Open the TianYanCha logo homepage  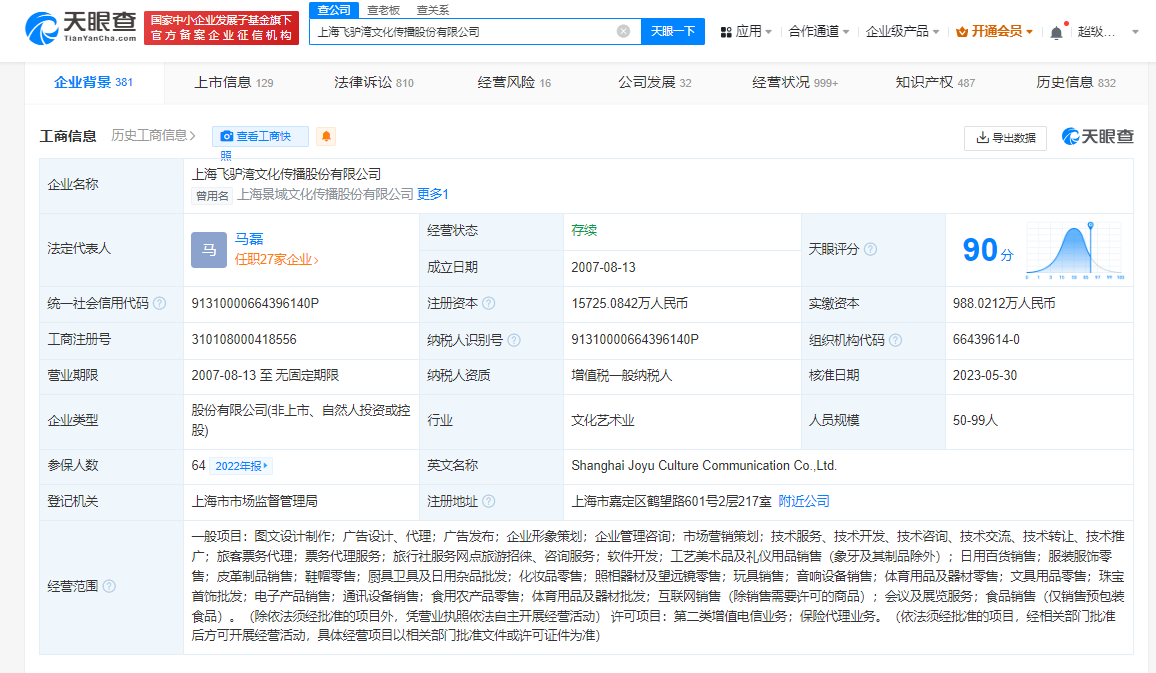tap(80, 28)
